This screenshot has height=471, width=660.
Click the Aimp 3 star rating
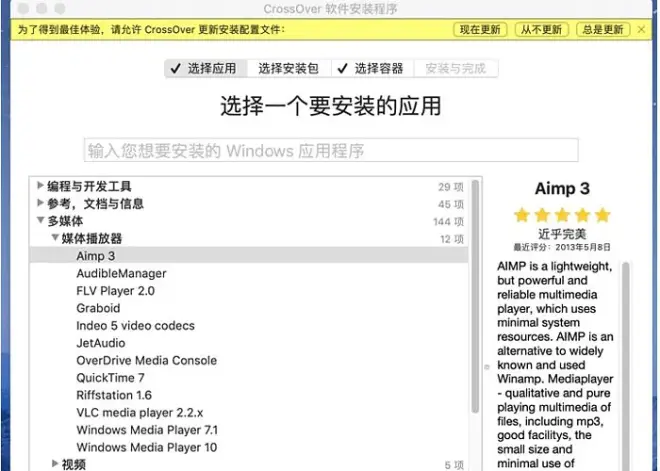coord(562,215)
